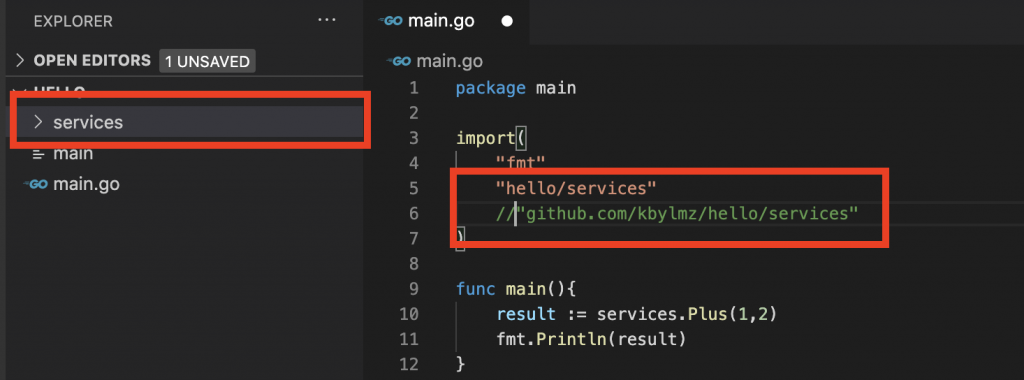Expand the Open Editors section

pyautogui.click(x=20, y=61)
